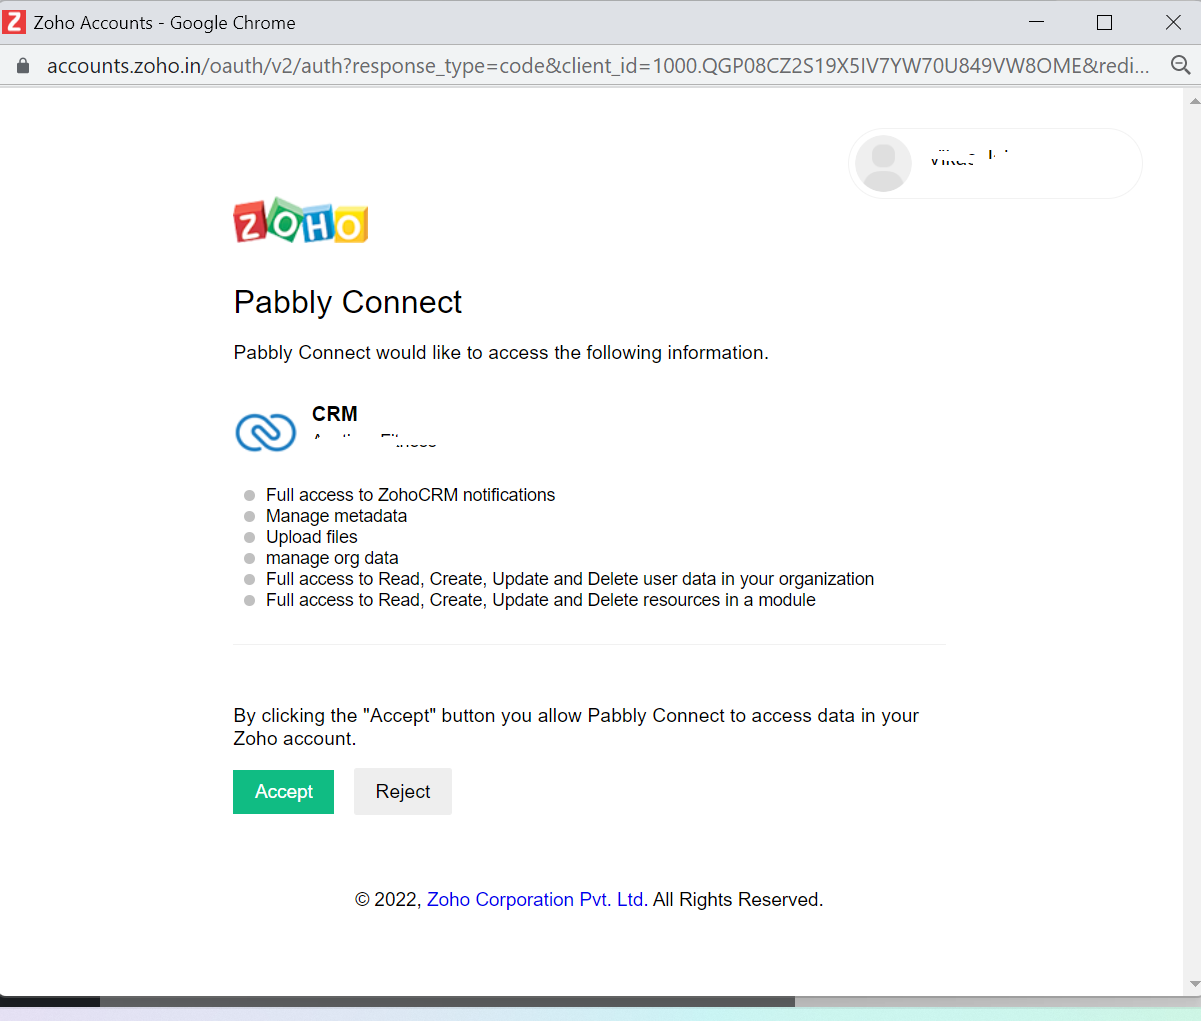1201x1021 pixels.
Task: Click the 'manage org data' item
Action: (332, 558)
